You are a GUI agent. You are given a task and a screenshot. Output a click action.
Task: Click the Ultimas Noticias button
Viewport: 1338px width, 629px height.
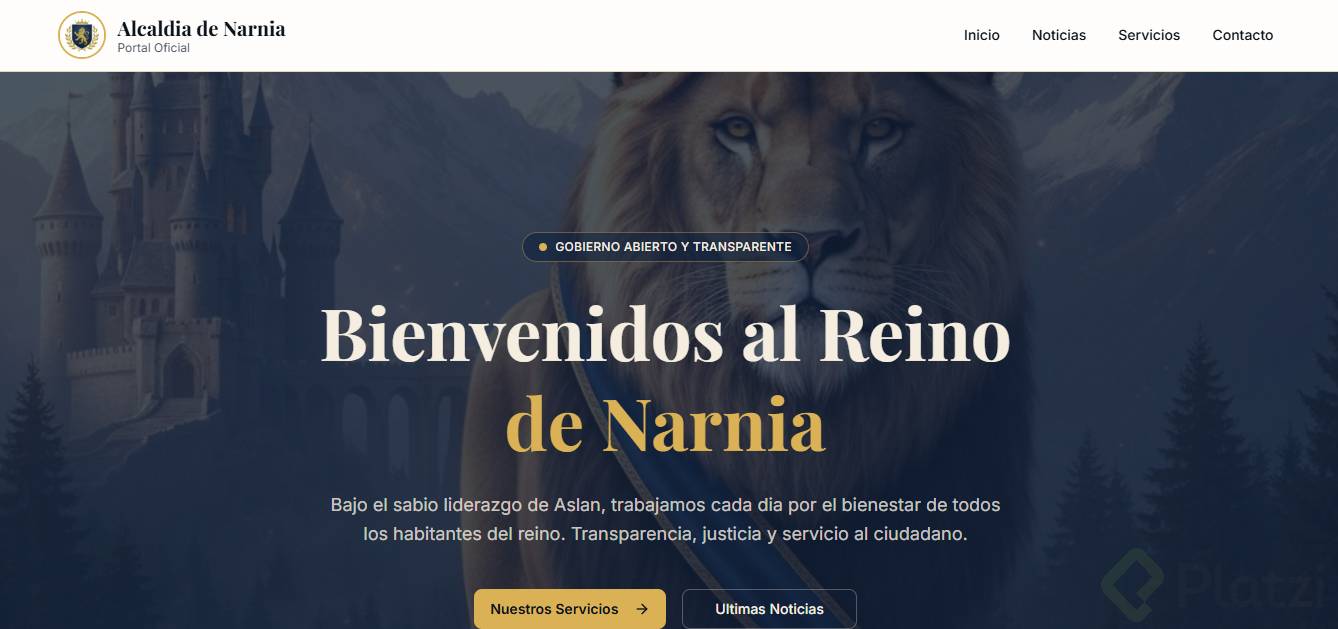[x=769, y=609]
